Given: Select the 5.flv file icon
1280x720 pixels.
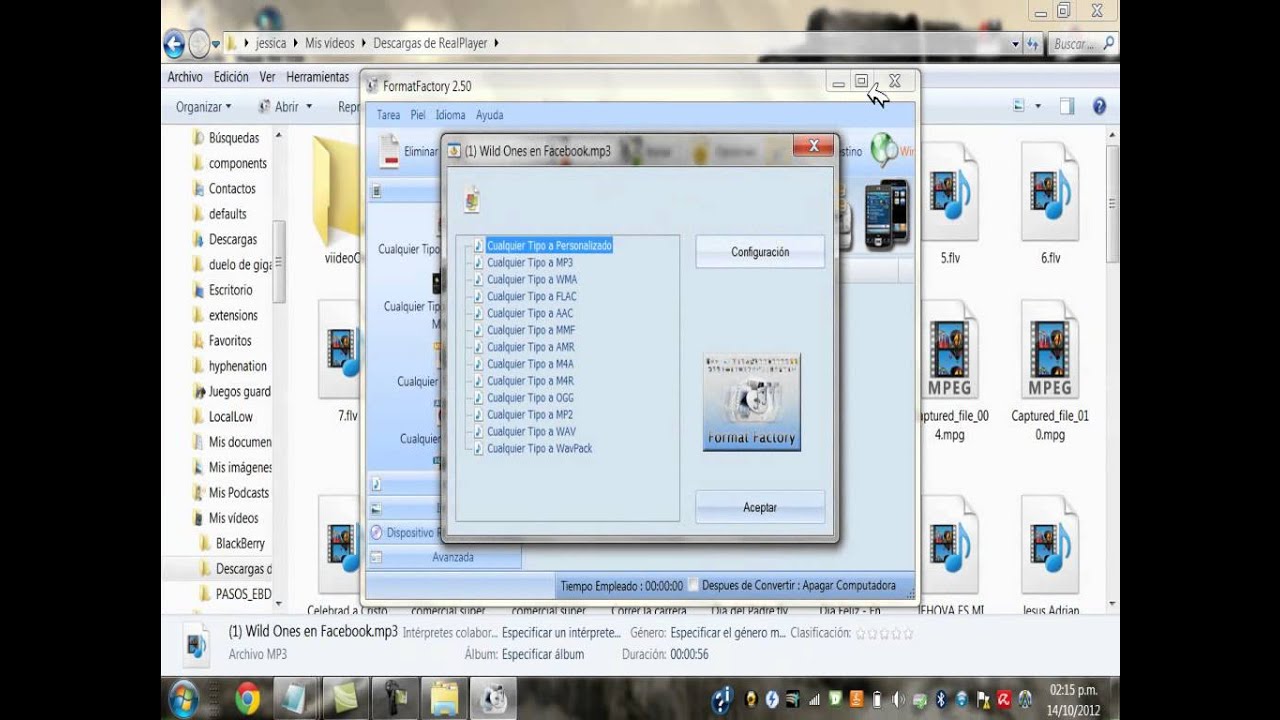Looking at the screenshot, I should [950, 193].
